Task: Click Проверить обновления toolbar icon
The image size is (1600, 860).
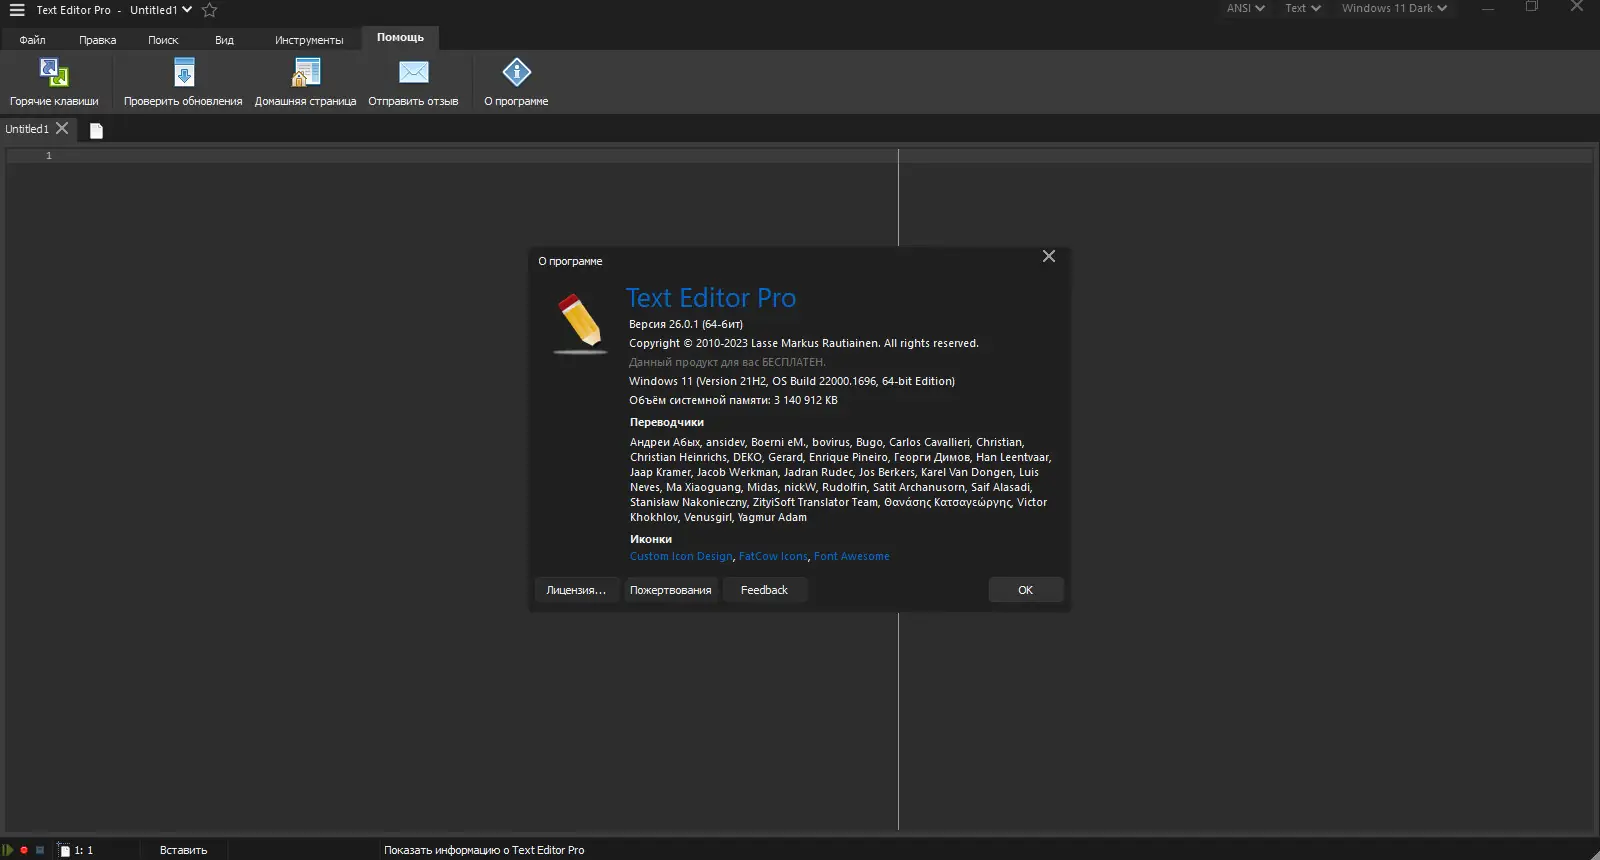Action: point(184,72)
